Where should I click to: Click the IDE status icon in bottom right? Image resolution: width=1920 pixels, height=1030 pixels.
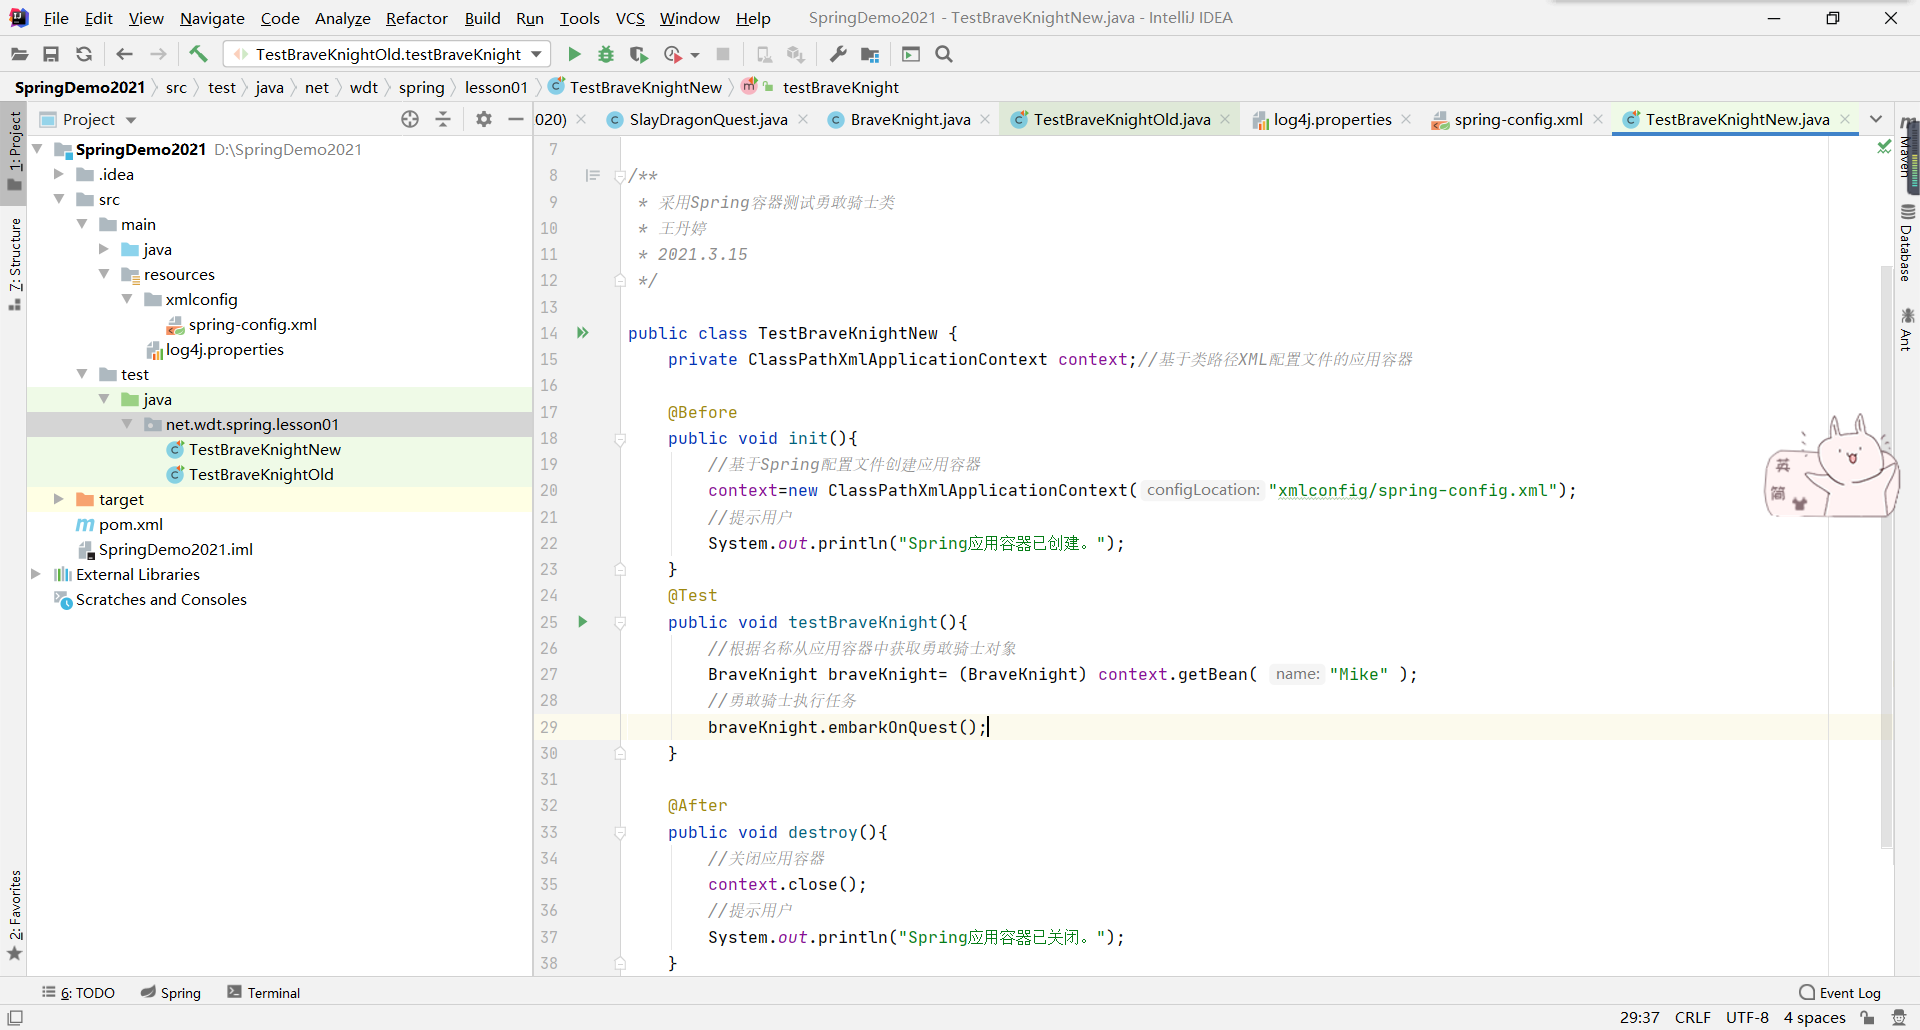[1899, 1018]
